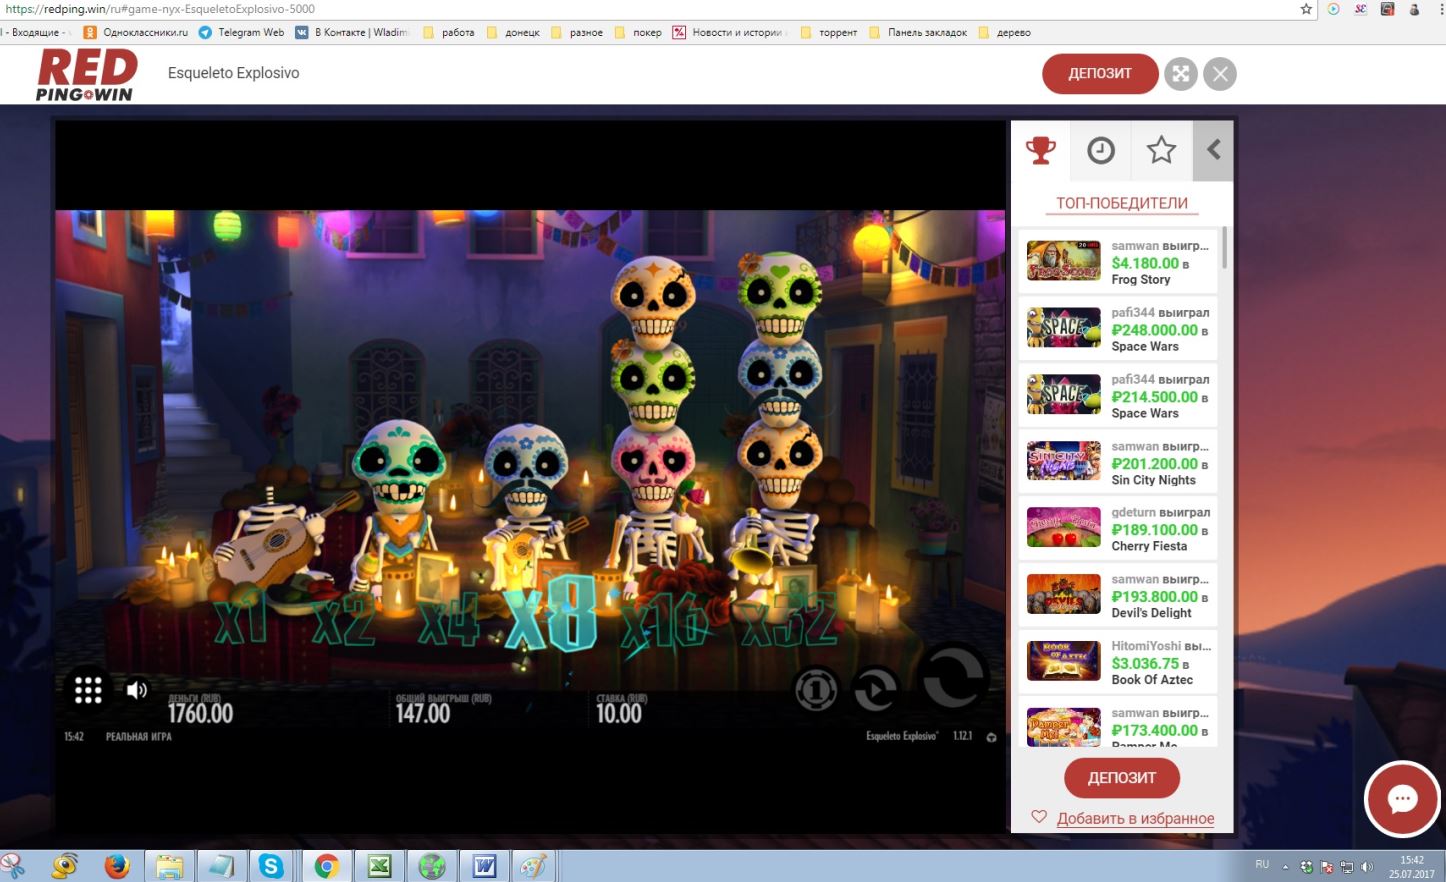
Task: Toggle fullscreen game mode icon
Action: click(1181, 74)
